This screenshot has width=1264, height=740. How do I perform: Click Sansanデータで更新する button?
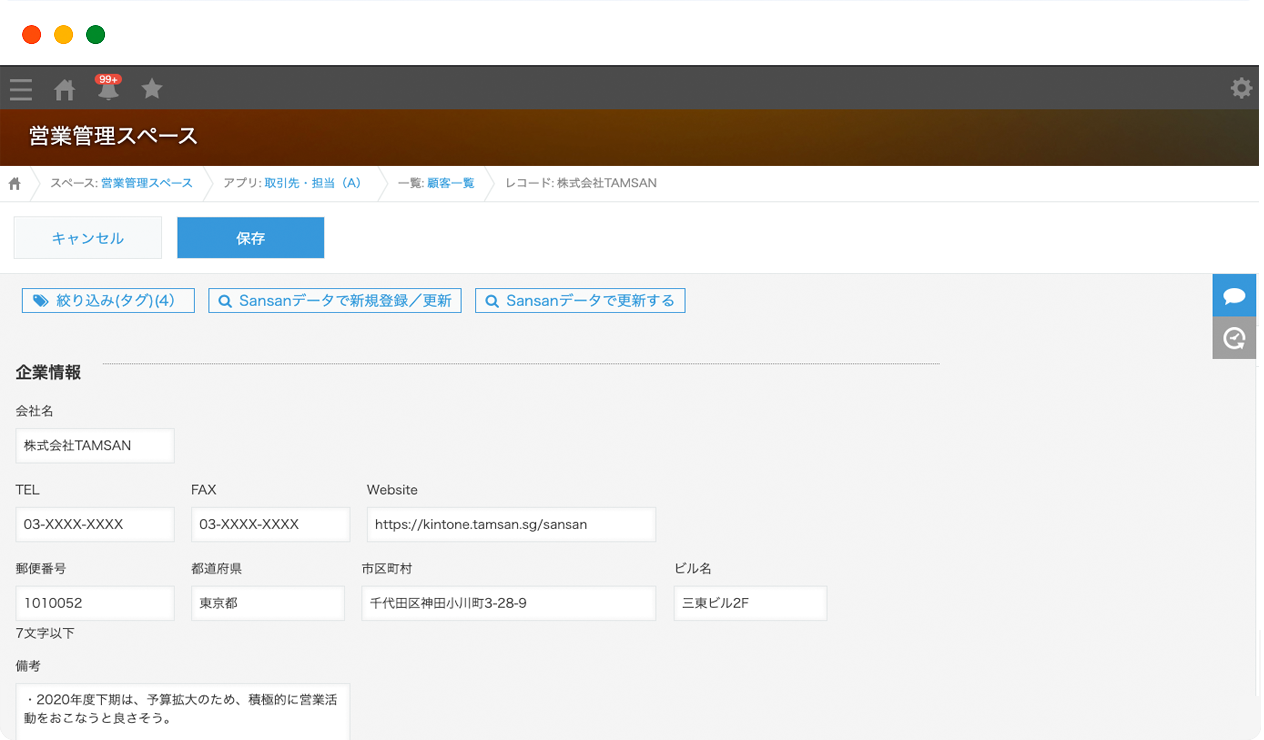[x=580, y=300]
